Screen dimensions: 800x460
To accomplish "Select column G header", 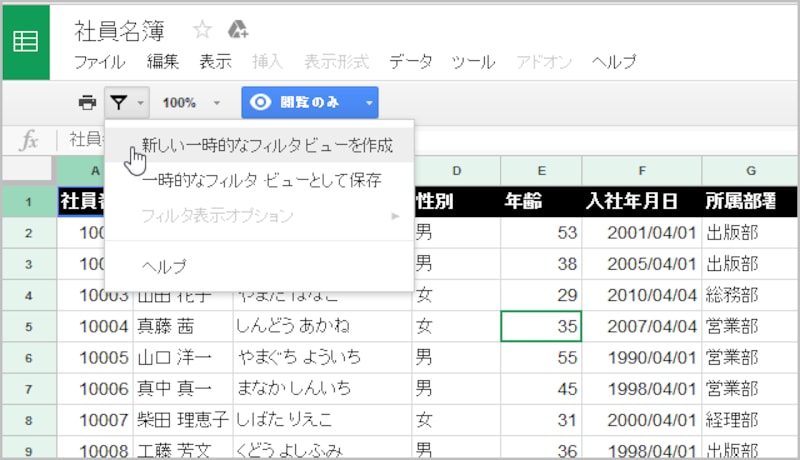I will pyautogui.click(x=750, y=171).
